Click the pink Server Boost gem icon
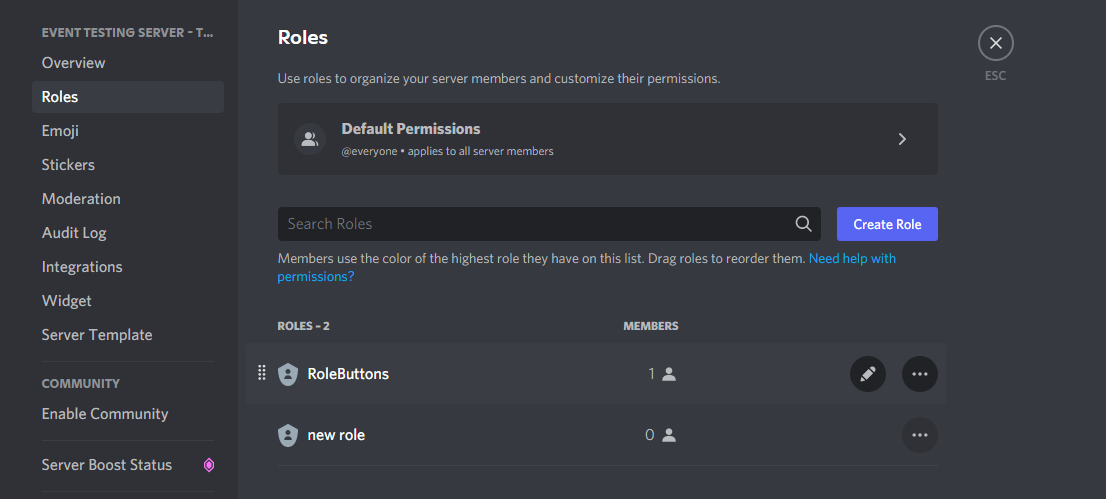The height and width of the screenshot is (499, 1106). [x=209, y=465]
